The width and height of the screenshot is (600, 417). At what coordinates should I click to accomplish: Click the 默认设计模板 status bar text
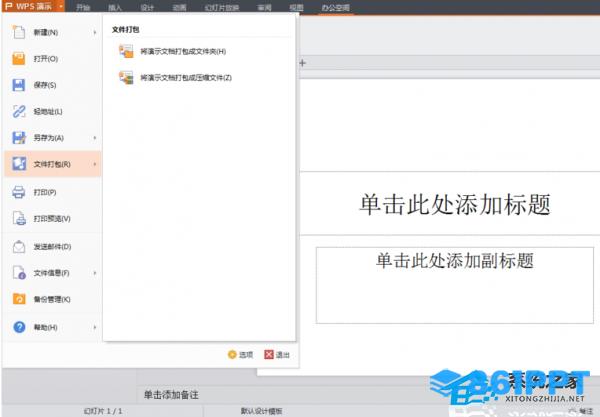click(x=261, y=411)
